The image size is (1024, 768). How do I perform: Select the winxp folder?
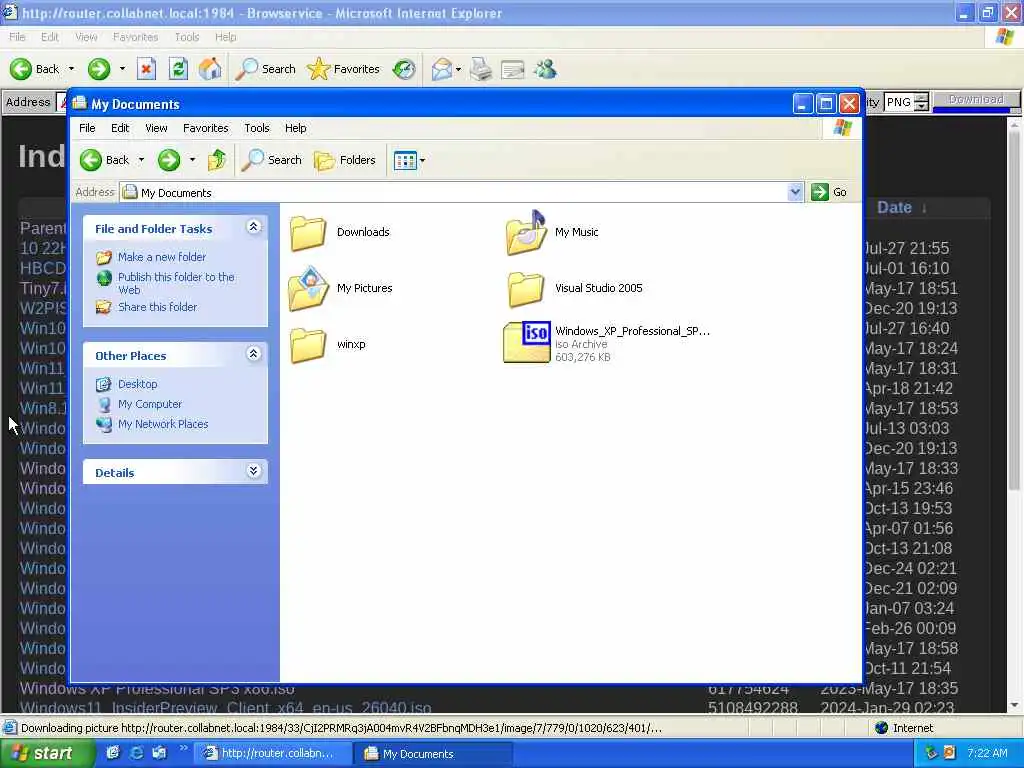tap(328, 344)
